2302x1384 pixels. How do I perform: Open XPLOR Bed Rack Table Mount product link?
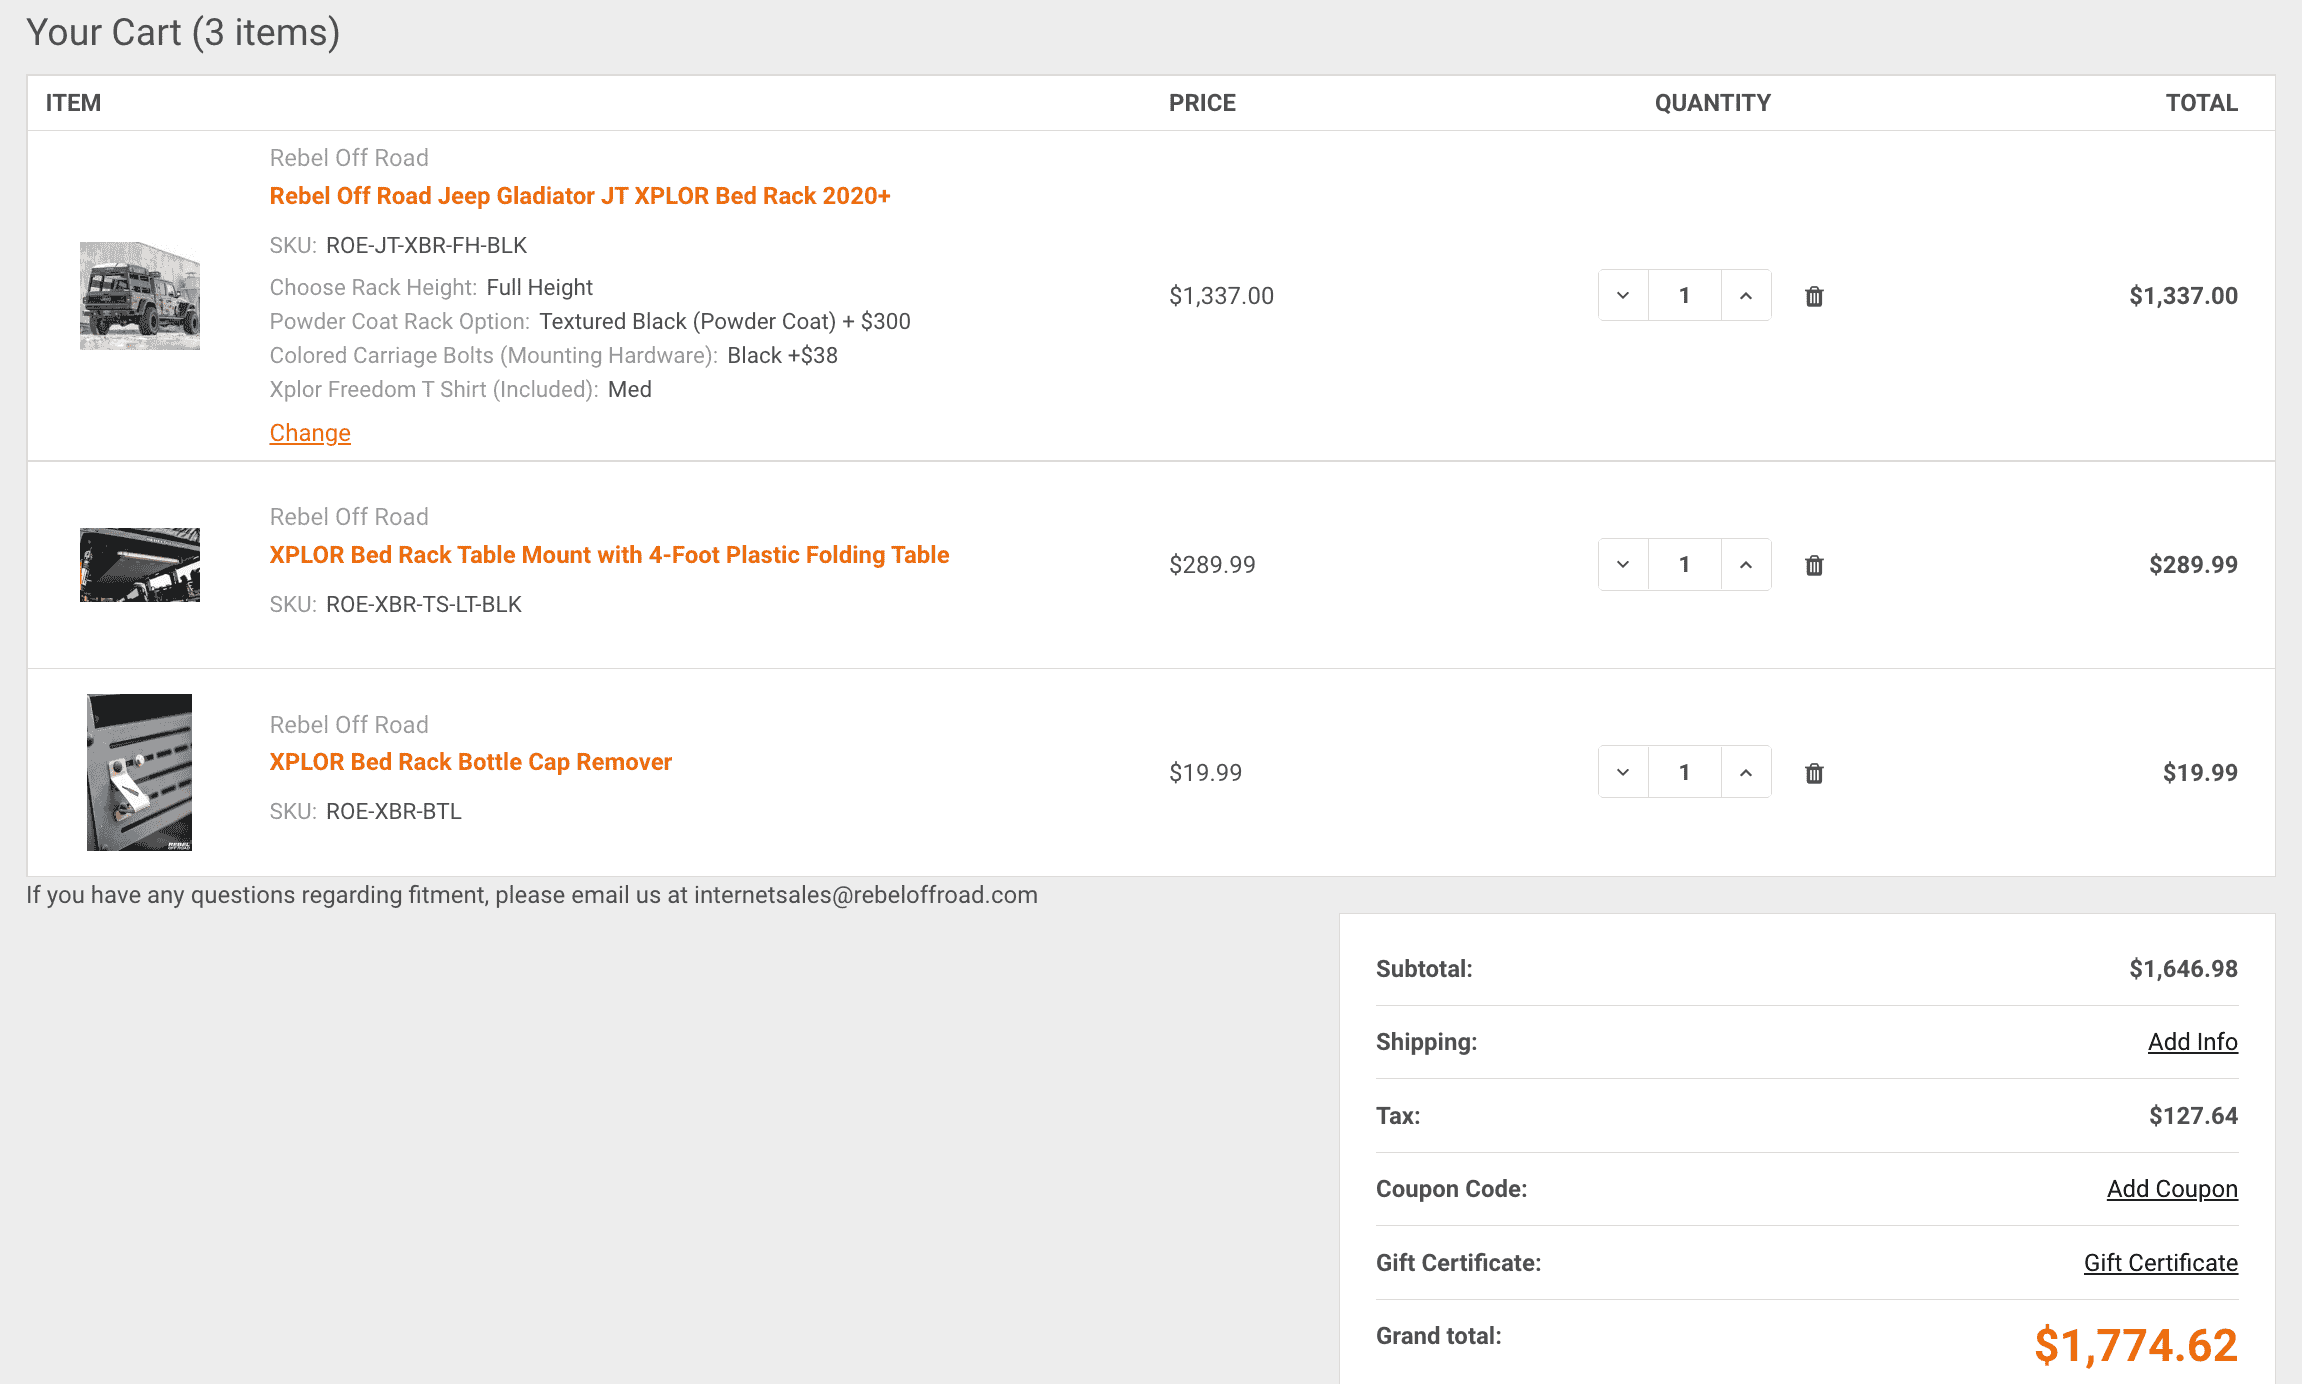(x=609, y=555)
